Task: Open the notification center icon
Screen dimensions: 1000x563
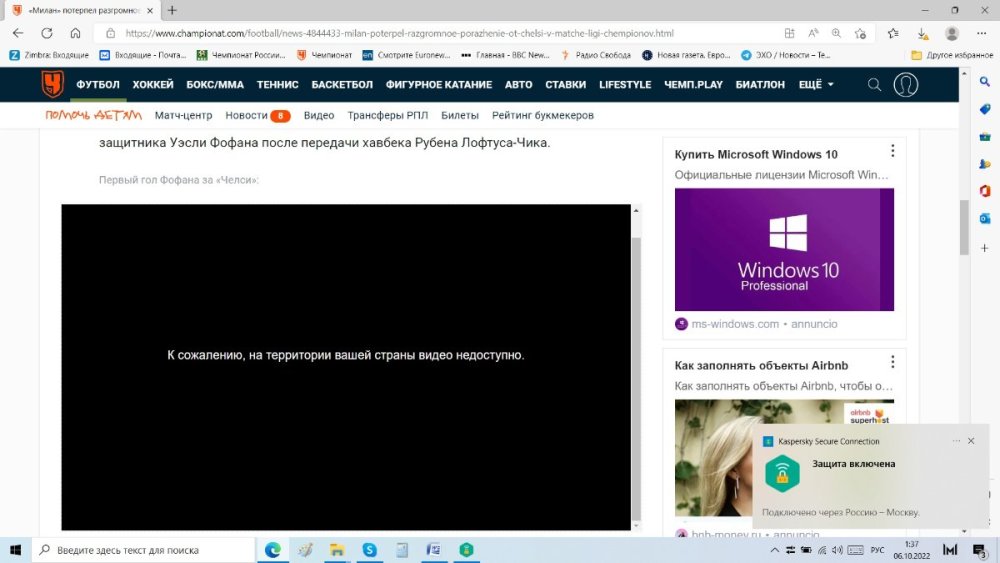Action: pos(979,550)
